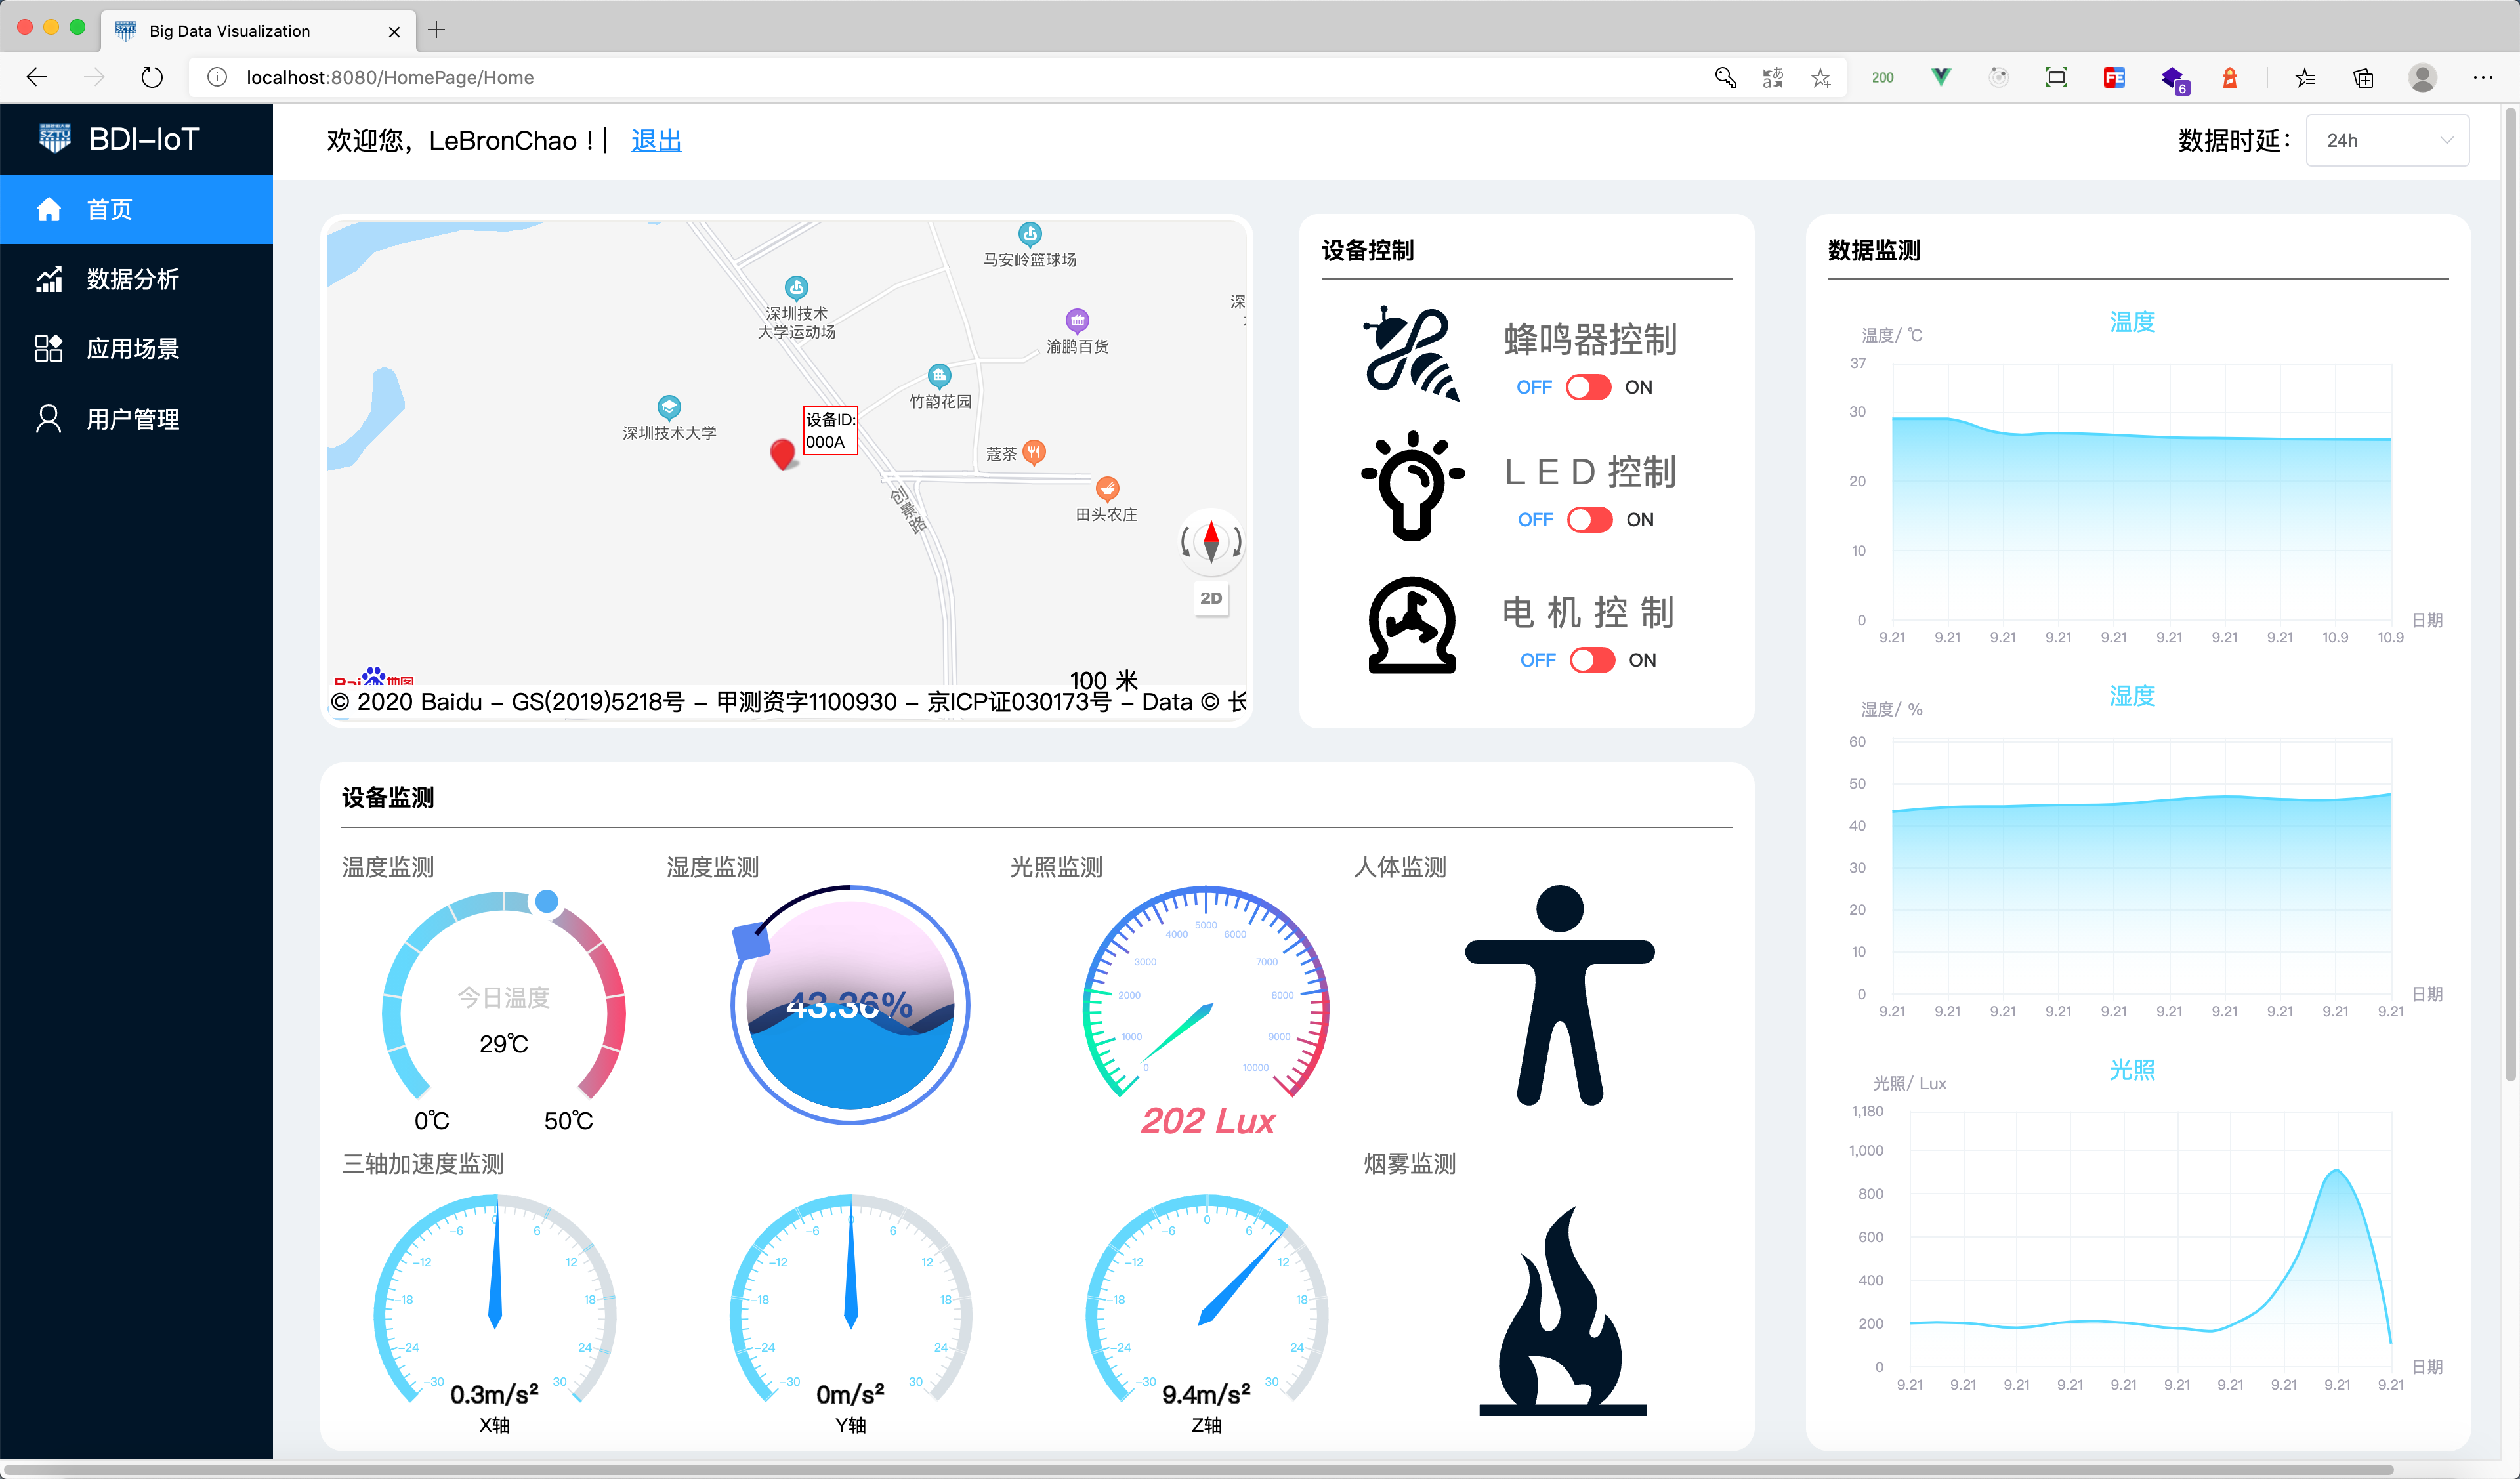Toggle the LED control switch
The image size is (2520, 1479).
(1589, 520)
